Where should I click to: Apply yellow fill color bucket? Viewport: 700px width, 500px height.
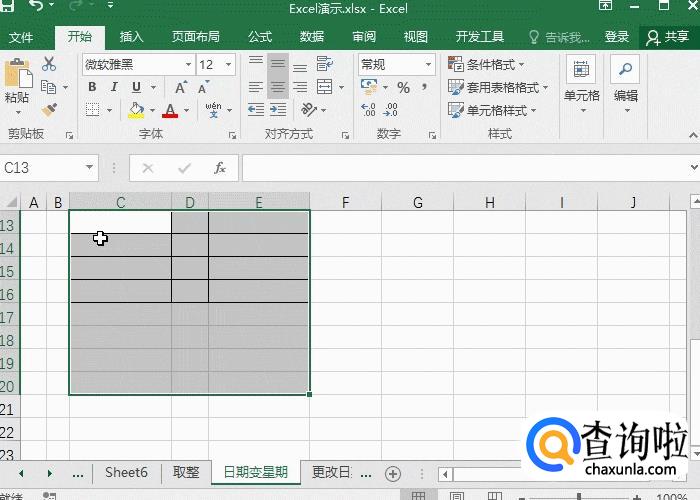136,110
